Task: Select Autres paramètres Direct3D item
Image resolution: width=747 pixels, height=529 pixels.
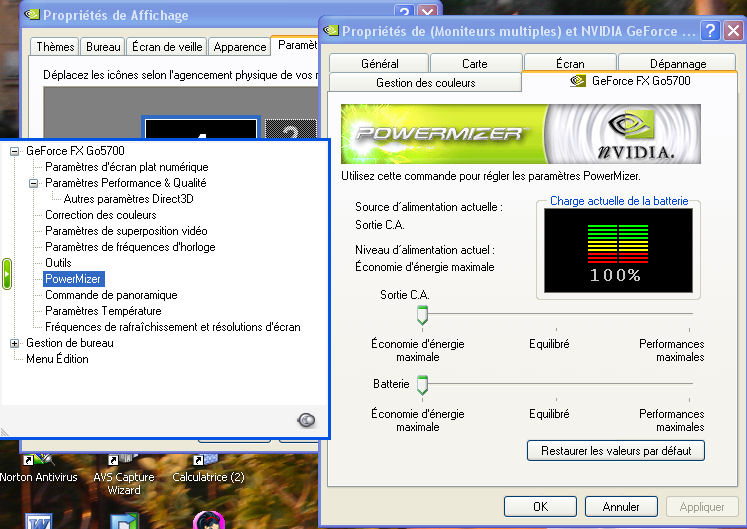Action: pos(128,199)
